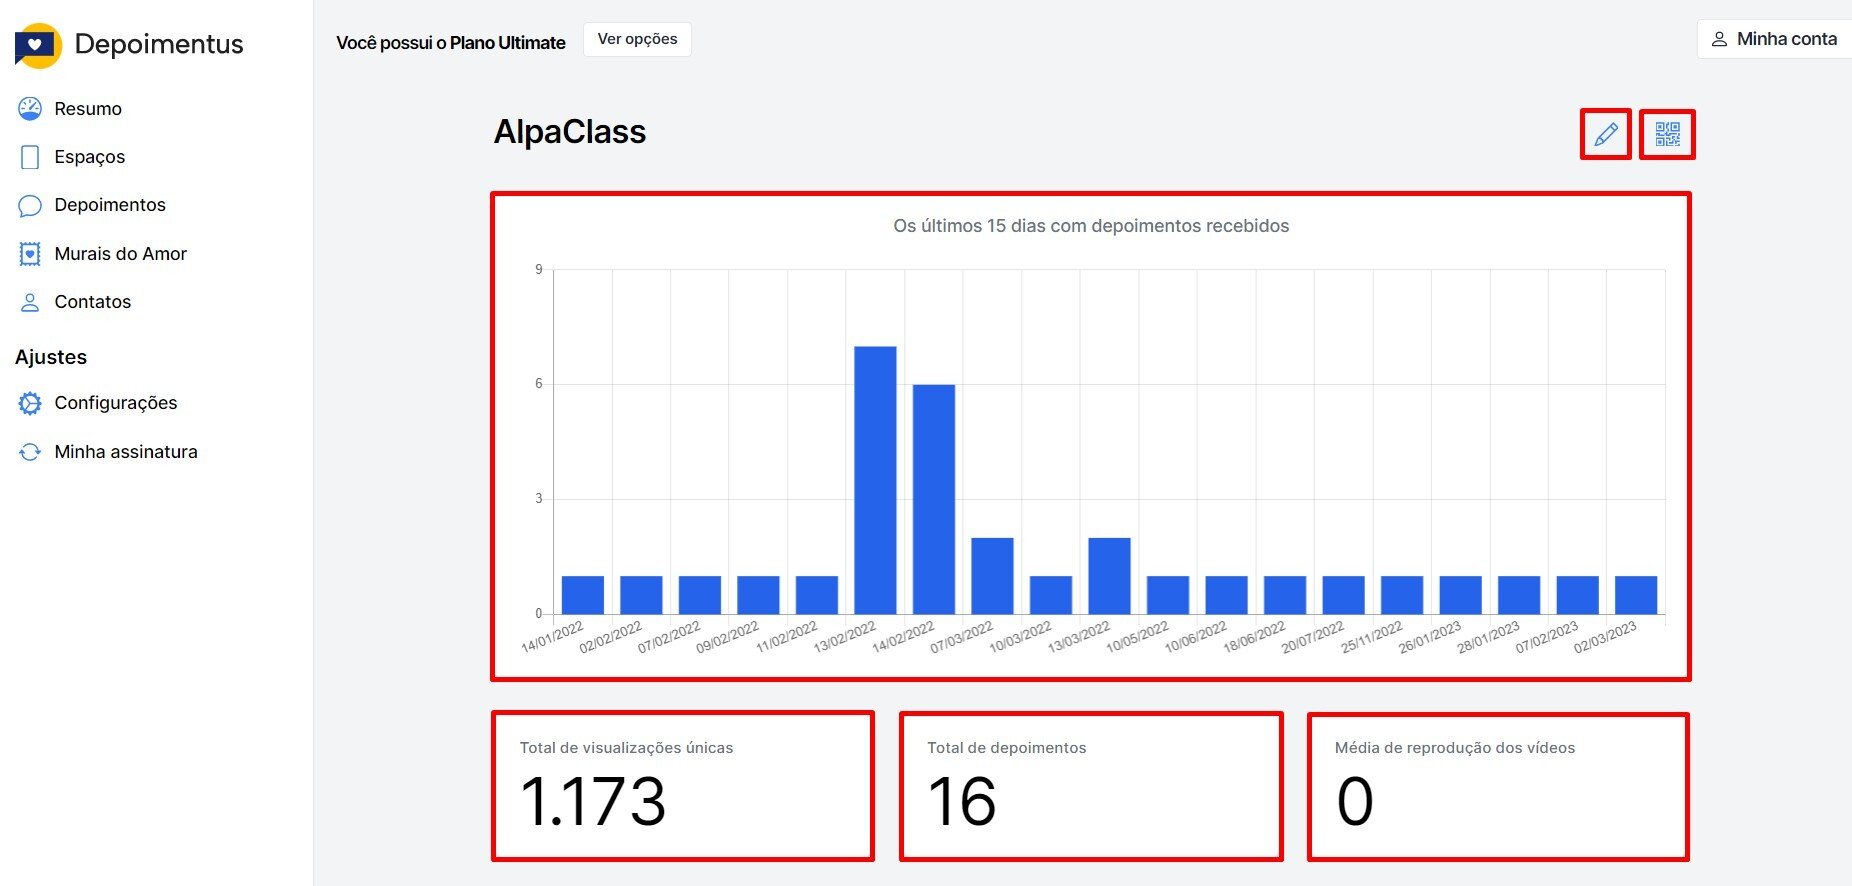Screen dimensions: 1852x886
Task: Click the Depoimentos speech bubble icon
Action: click(30, 206)
